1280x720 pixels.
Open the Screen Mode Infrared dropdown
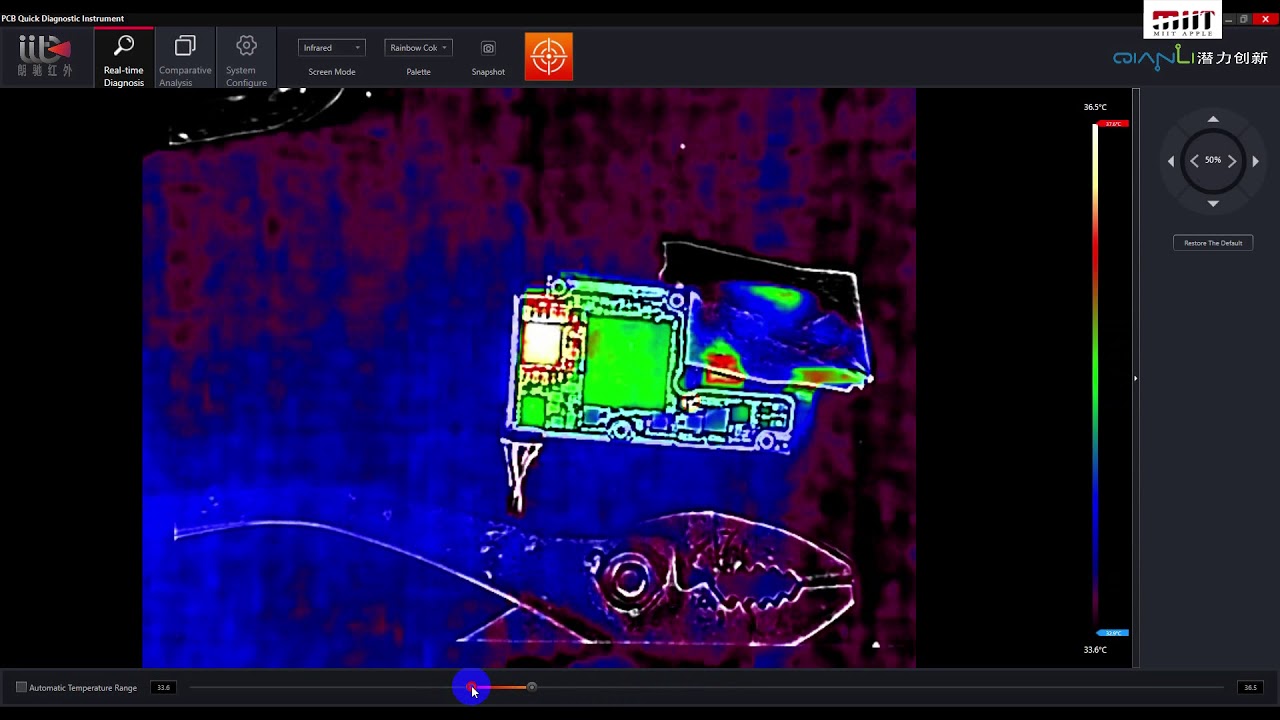point(332,48)
